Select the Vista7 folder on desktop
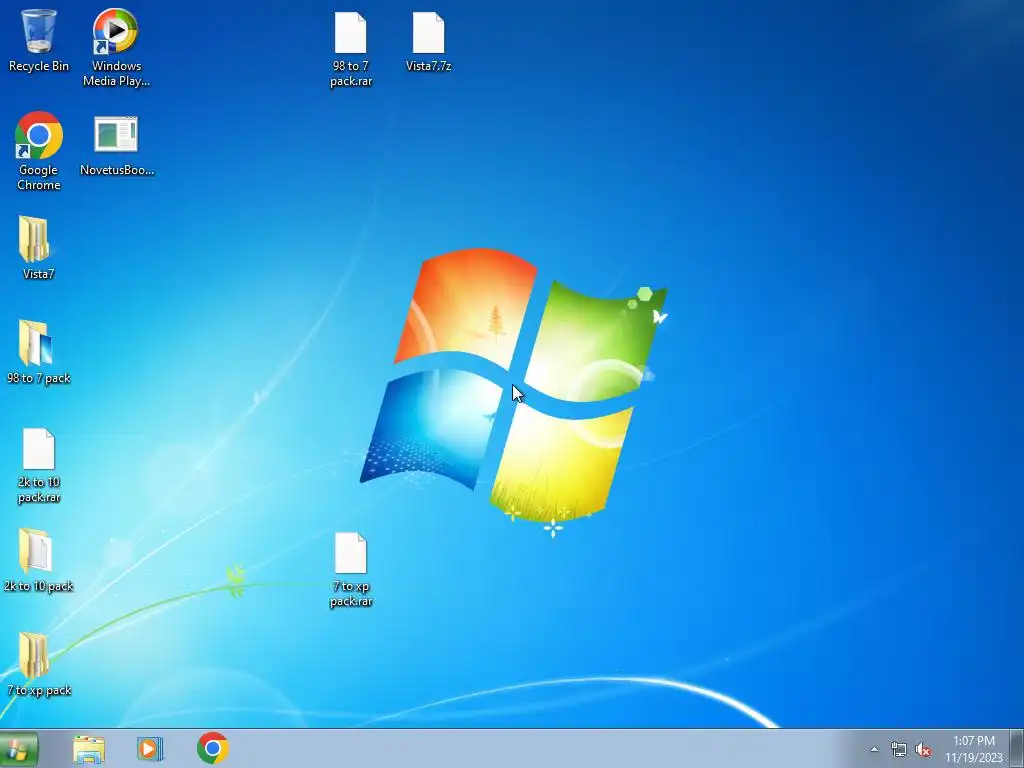Screen dimensions: 1024x768 pos(38,248)
